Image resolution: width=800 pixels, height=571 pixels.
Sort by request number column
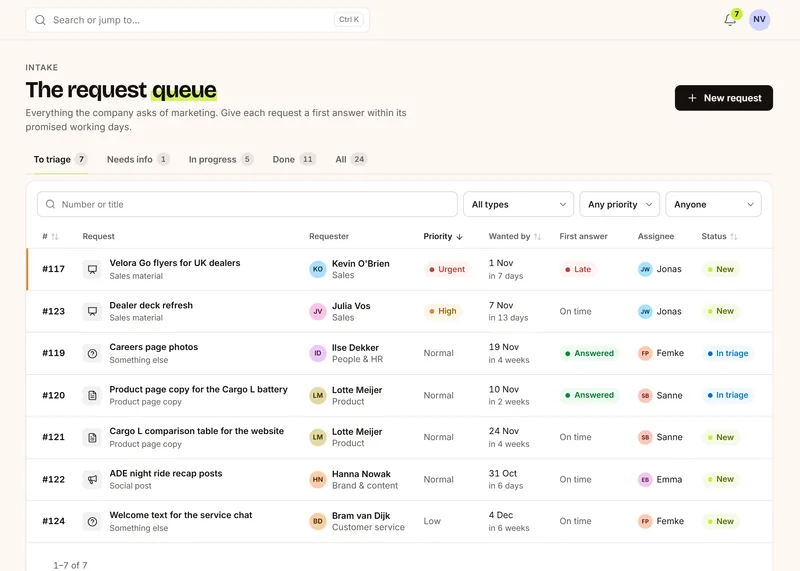tap(50, 236)
